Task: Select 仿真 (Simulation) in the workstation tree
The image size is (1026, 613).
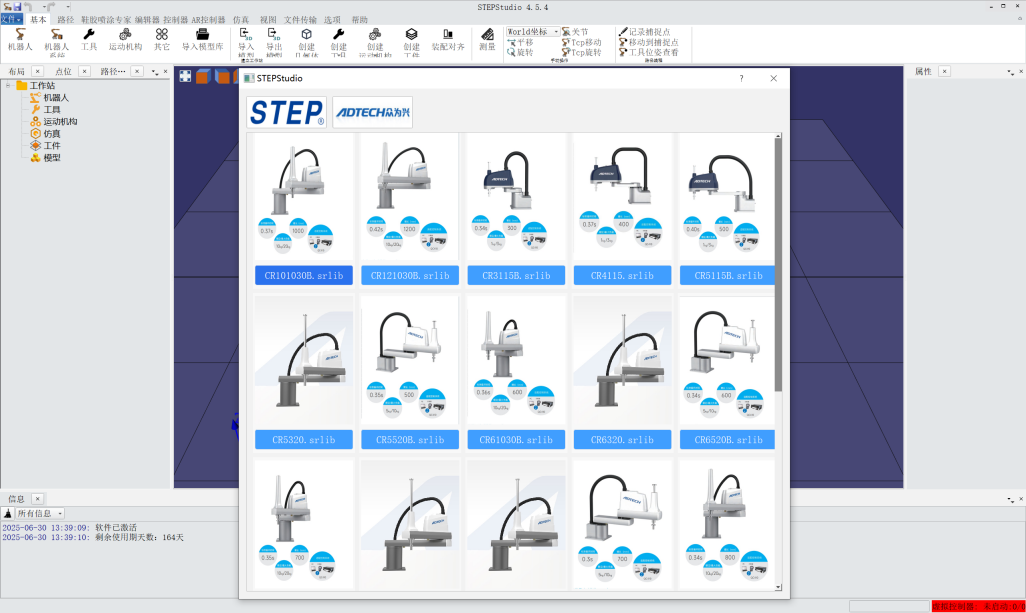Action: pos(51,133)
